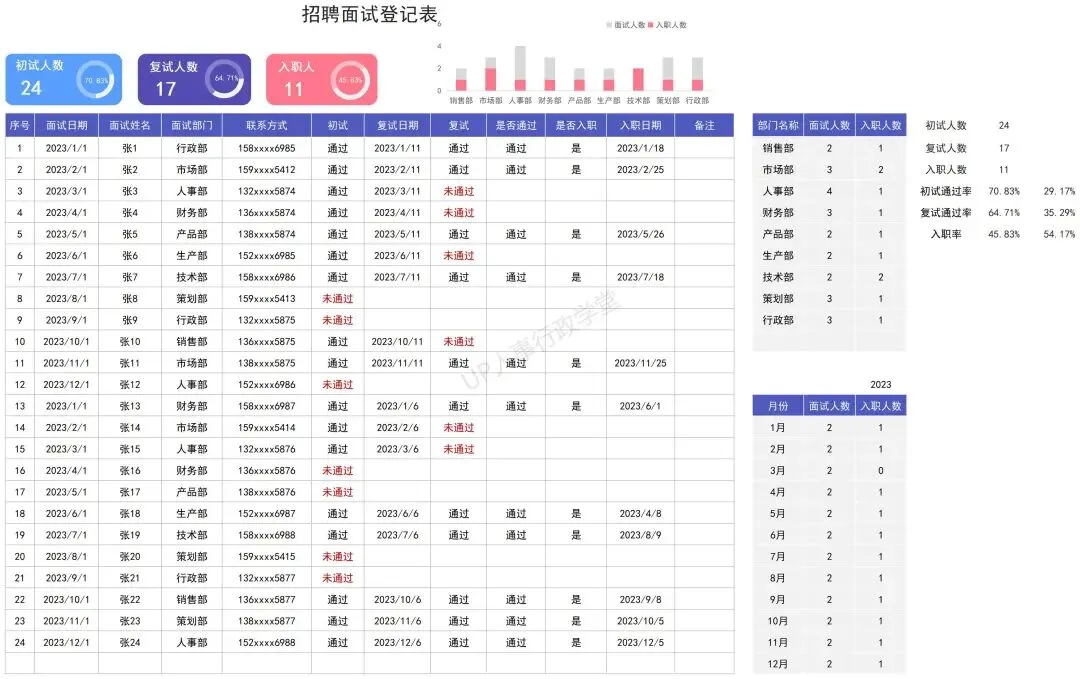
Task: Click the red 未通过 in 张3's row
Action: (459, 191)
